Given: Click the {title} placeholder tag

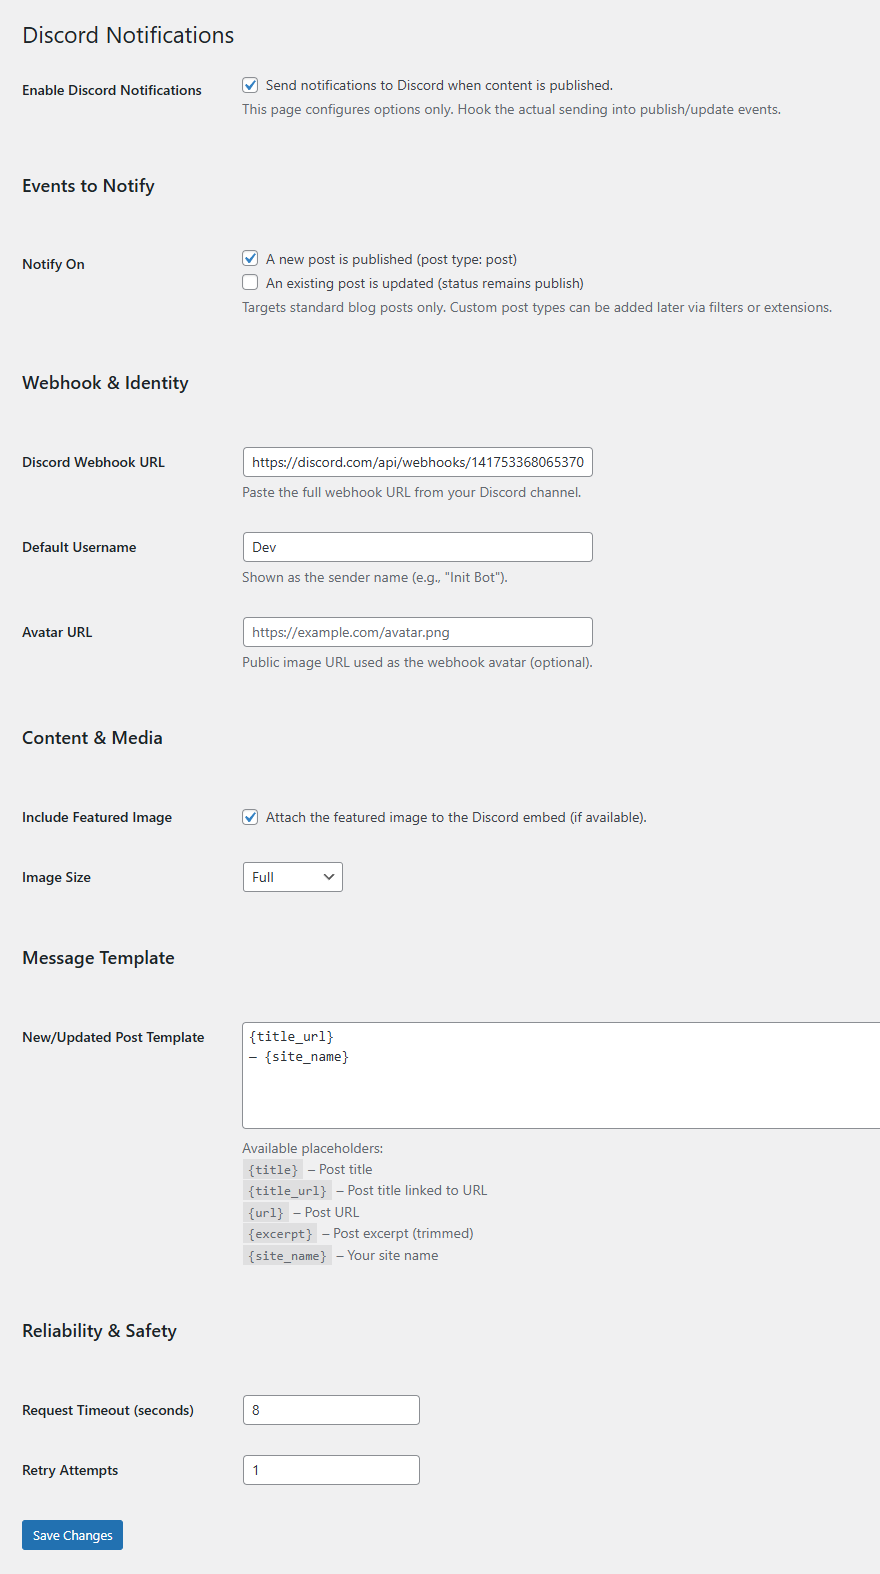Looking at the screenshot, I should (273, 1170).
